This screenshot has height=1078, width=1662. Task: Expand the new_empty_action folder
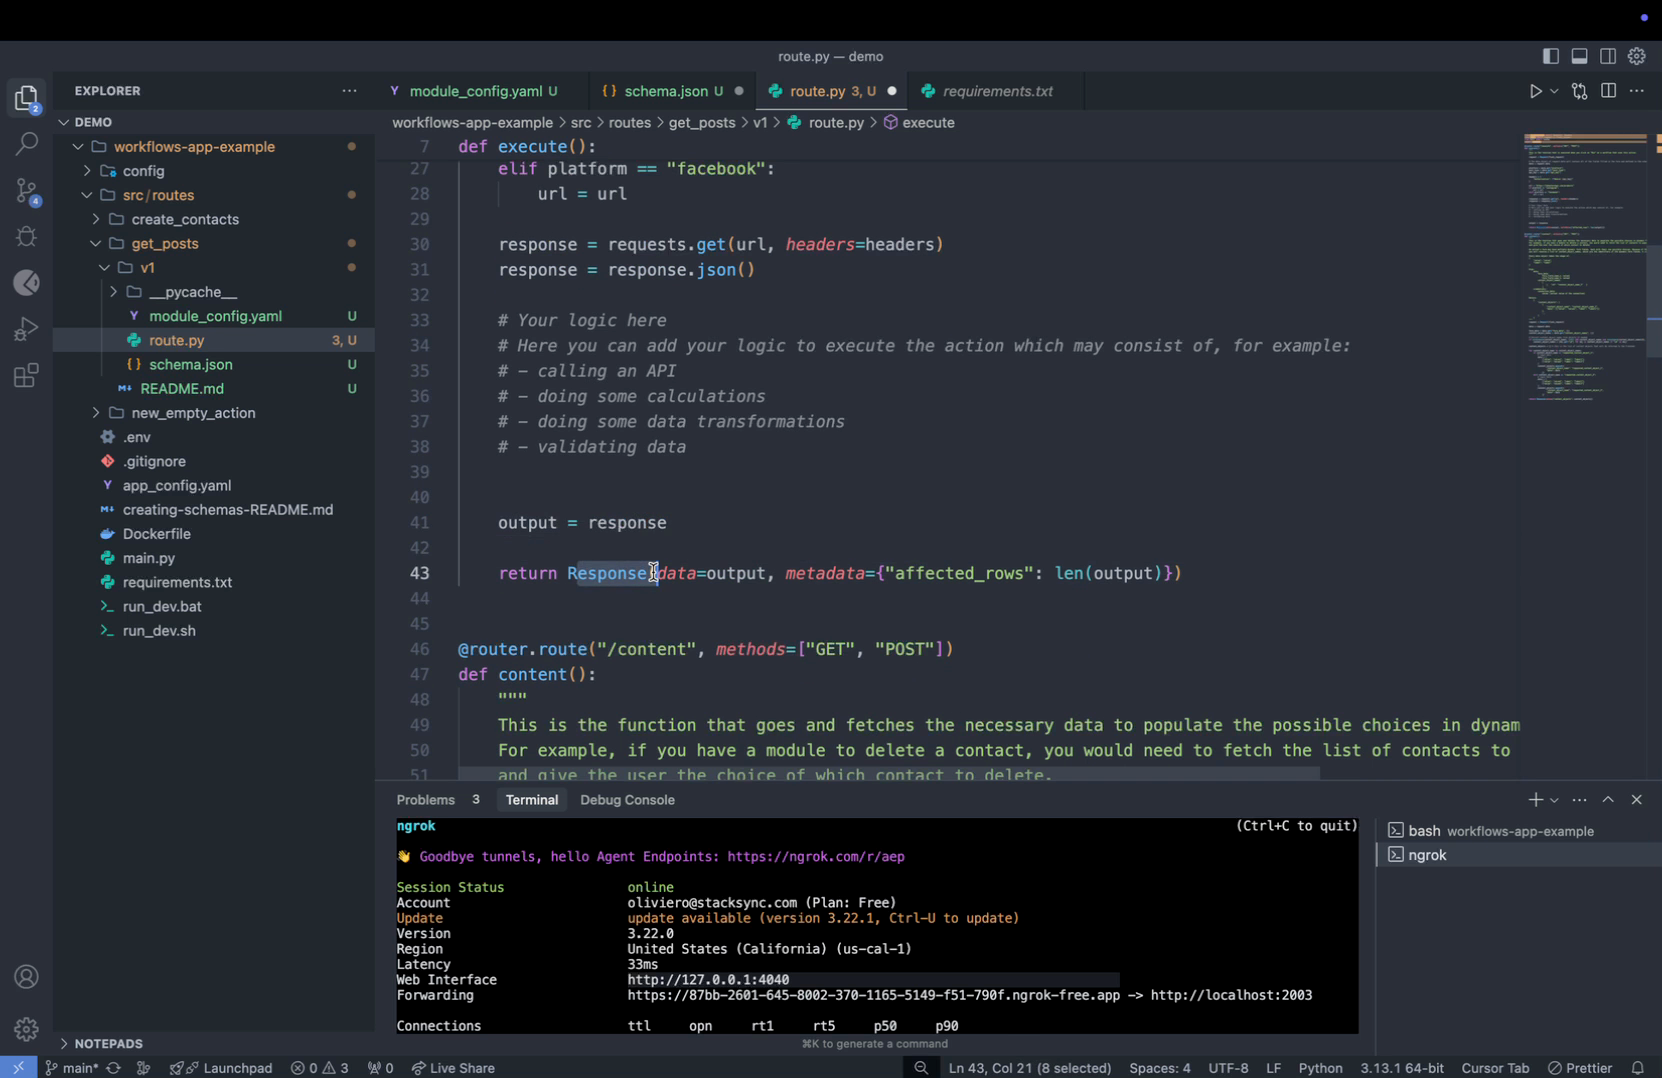[x=193, y=413]
